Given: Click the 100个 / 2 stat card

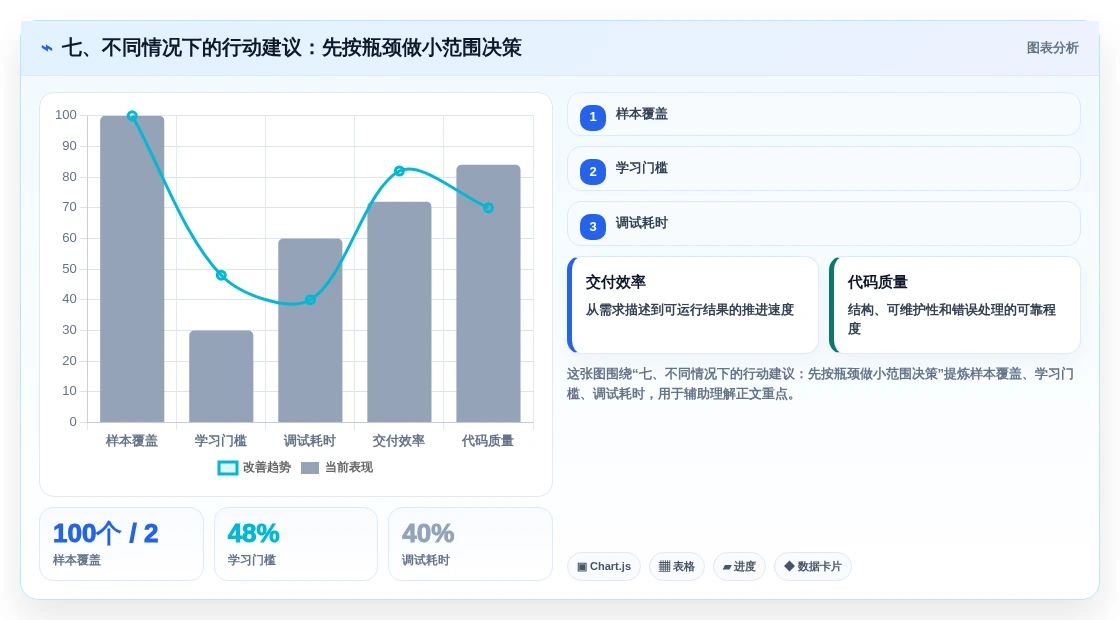Looking at the screenshot, I should [121, 544].
